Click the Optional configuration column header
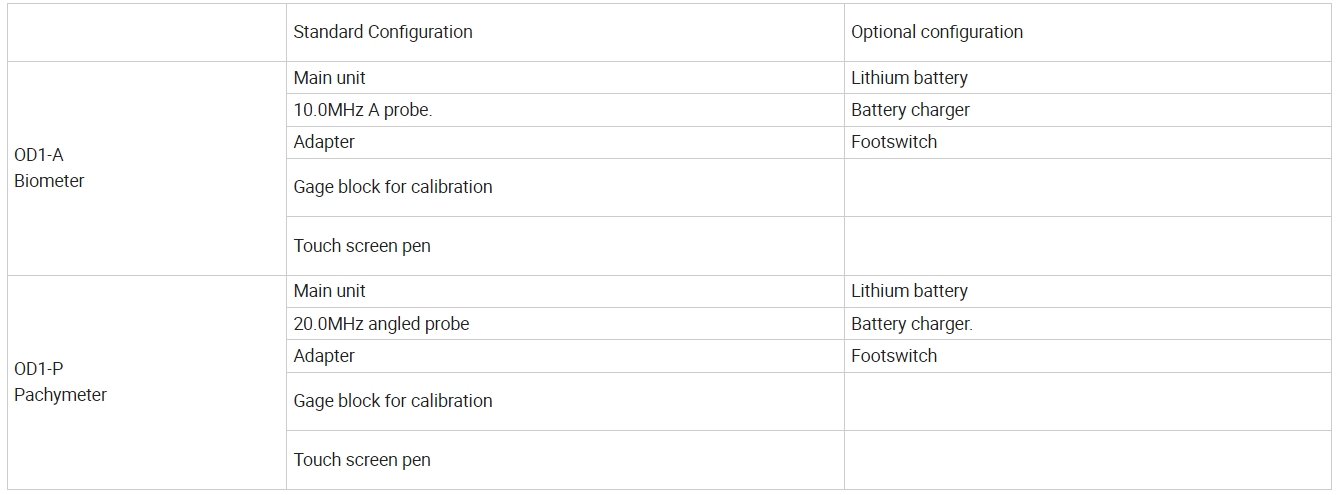 click(937, 32)
